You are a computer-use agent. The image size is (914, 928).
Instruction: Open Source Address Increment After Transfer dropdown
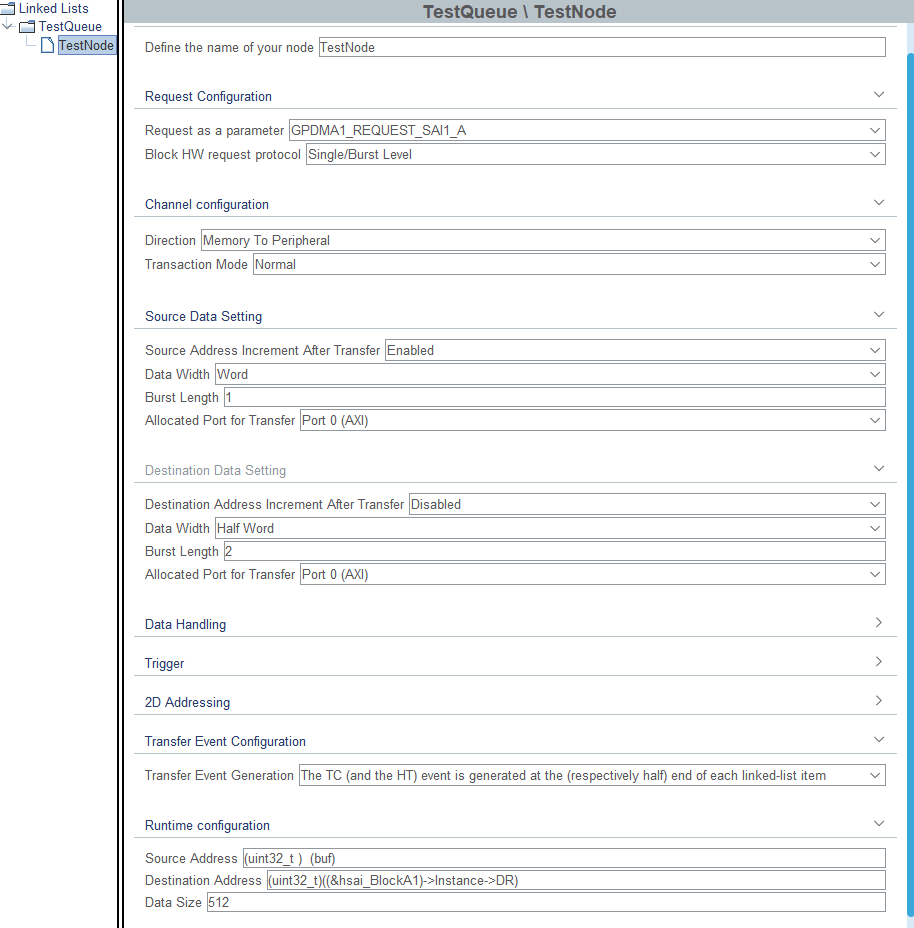click(635, 350)
